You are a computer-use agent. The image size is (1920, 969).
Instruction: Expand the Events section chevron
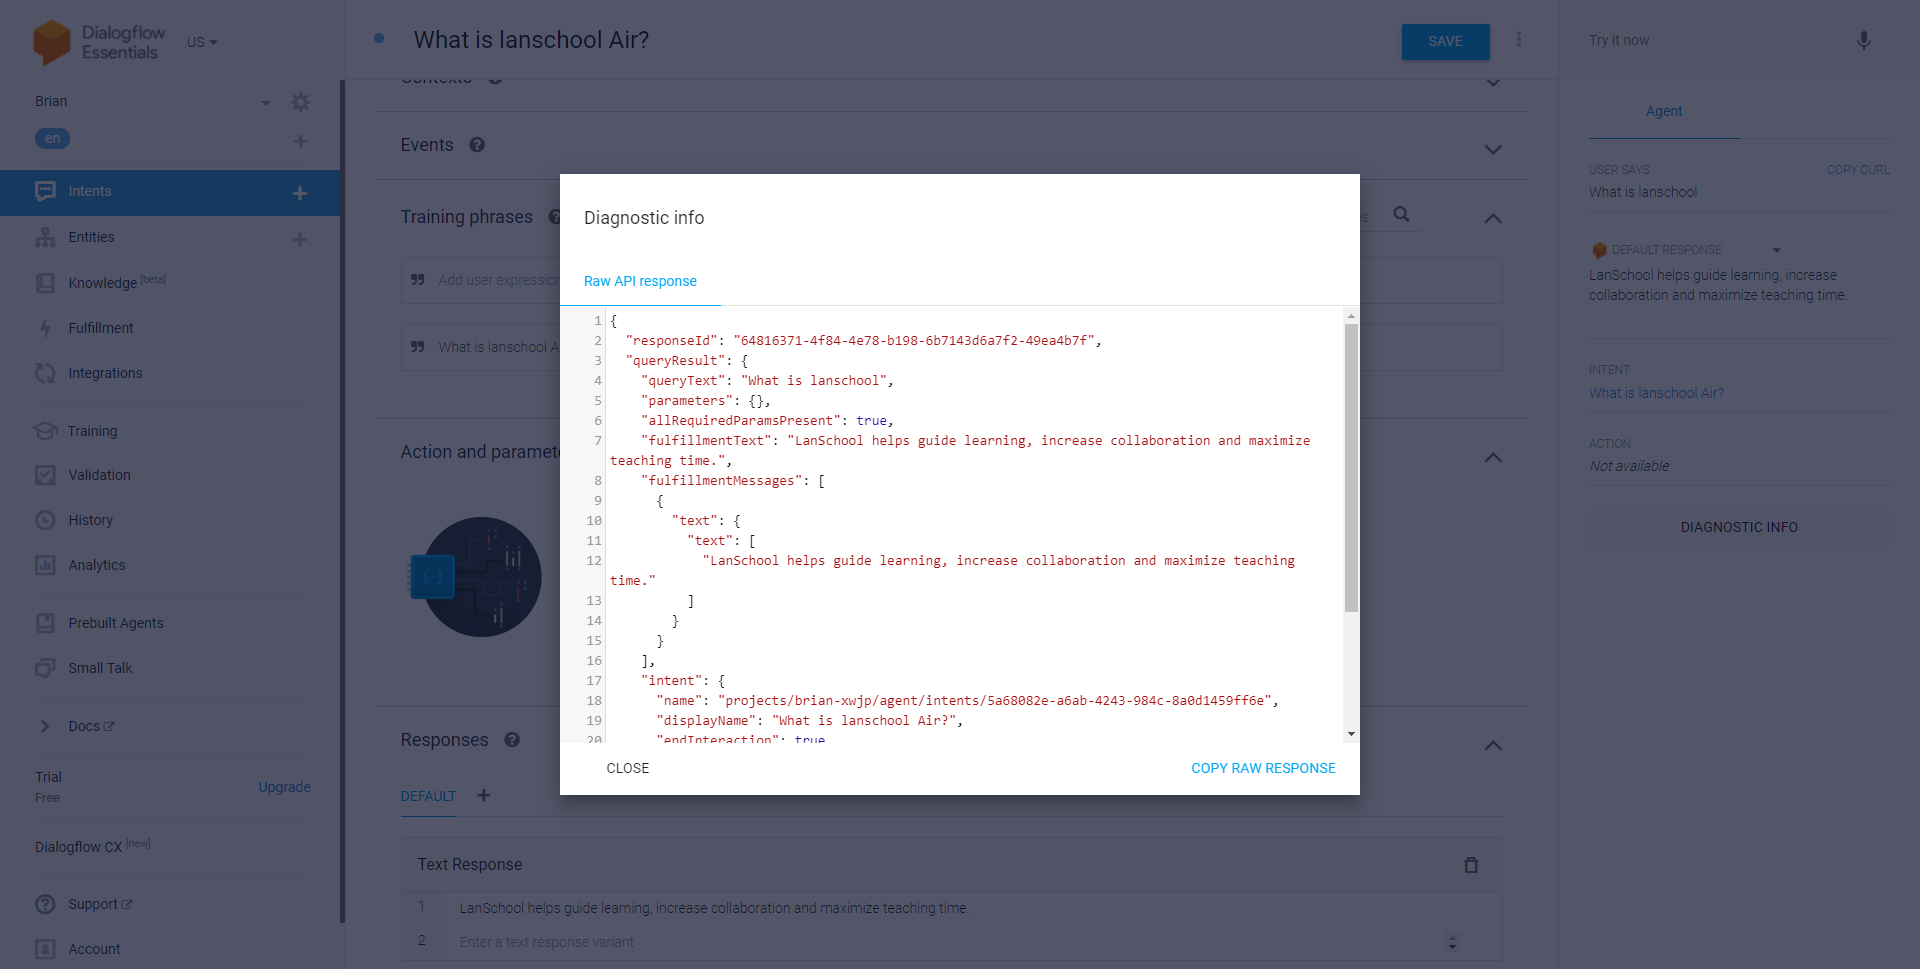click(1492, 149)
